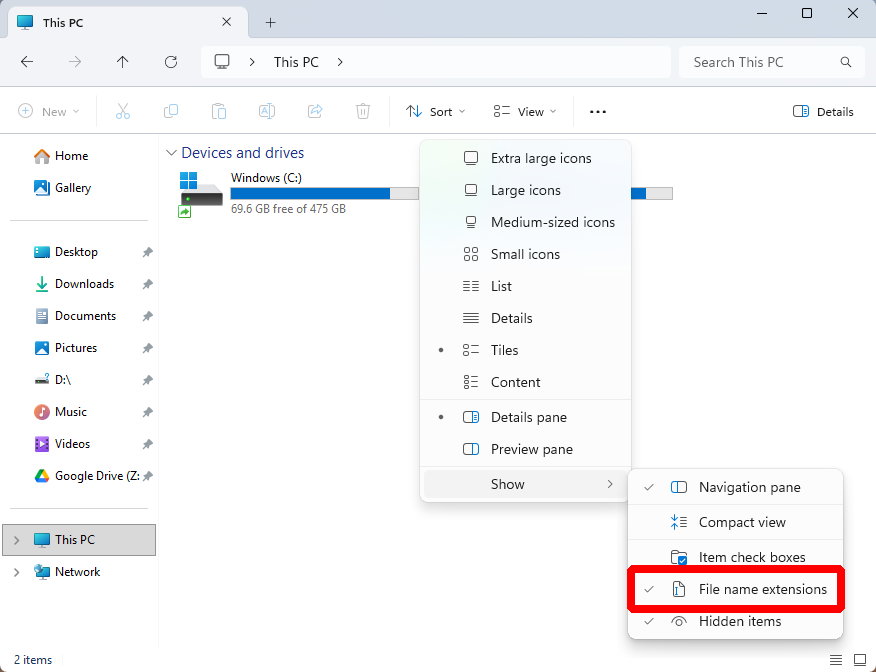Click the Rename icon in toolbar
The image size is (876, 672).
(x=267, y=111)
